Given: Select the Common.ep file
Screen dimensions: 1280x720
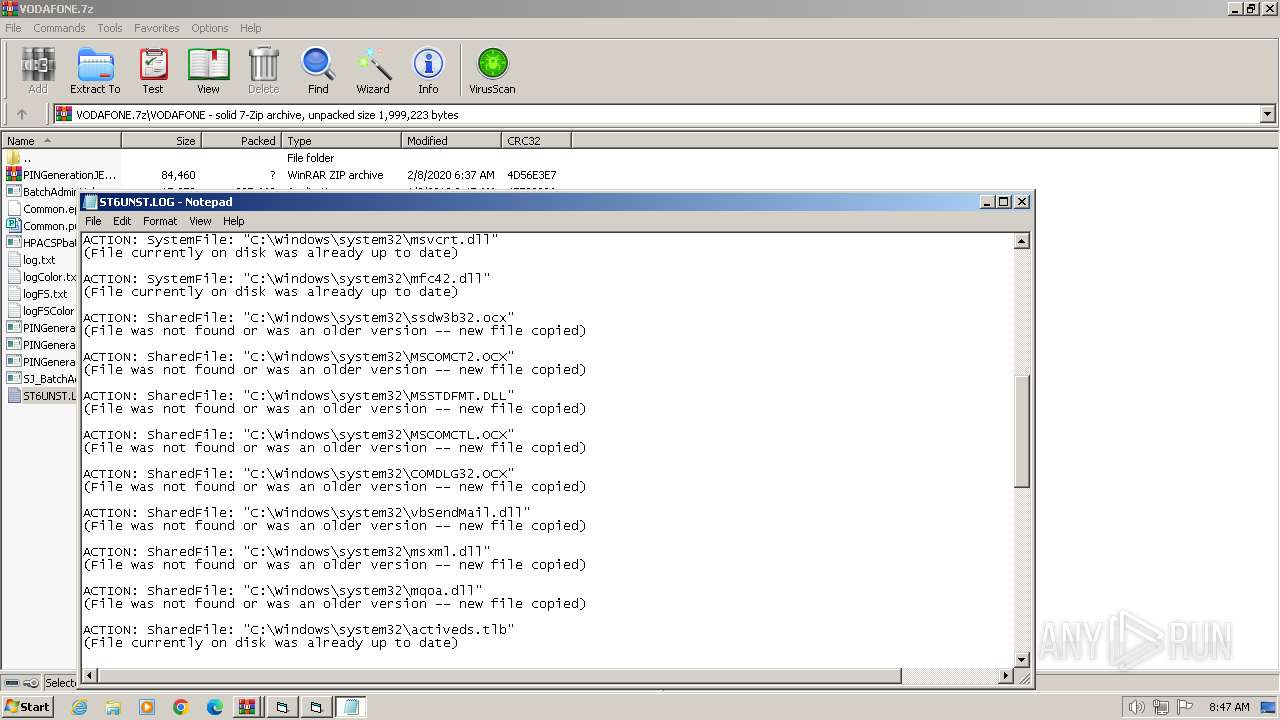Looking at the screenshot, I should pos(42,209).
